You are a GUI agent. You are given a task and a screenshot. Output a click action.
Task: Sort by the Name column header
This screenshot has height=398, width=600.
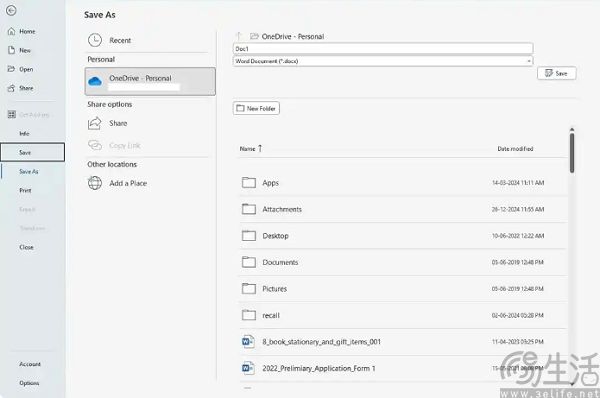point(251,148)
